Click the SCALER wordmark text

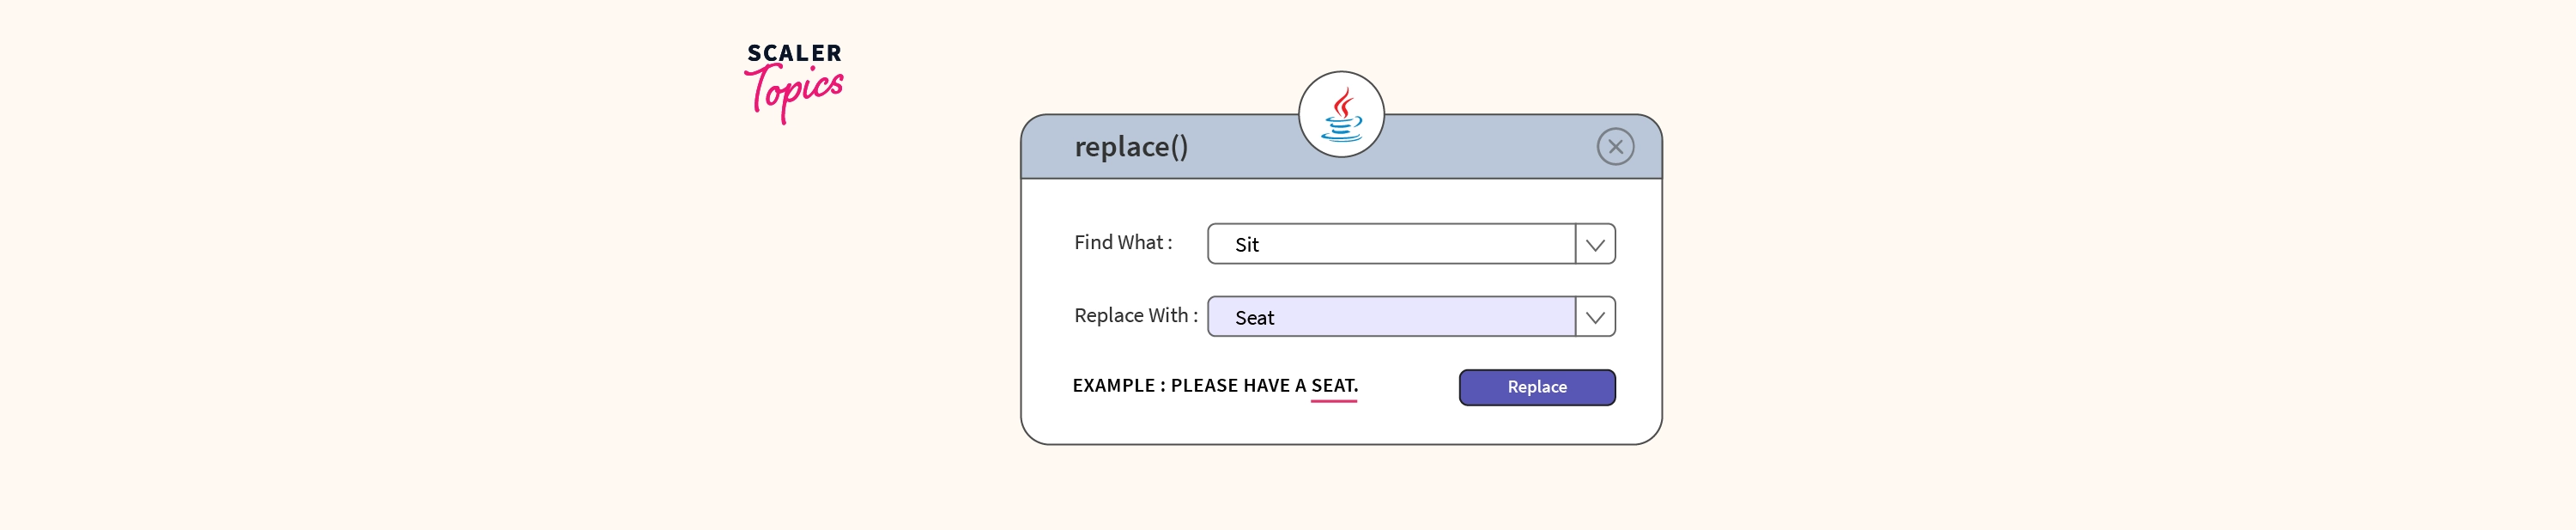(x=794, y=53)
